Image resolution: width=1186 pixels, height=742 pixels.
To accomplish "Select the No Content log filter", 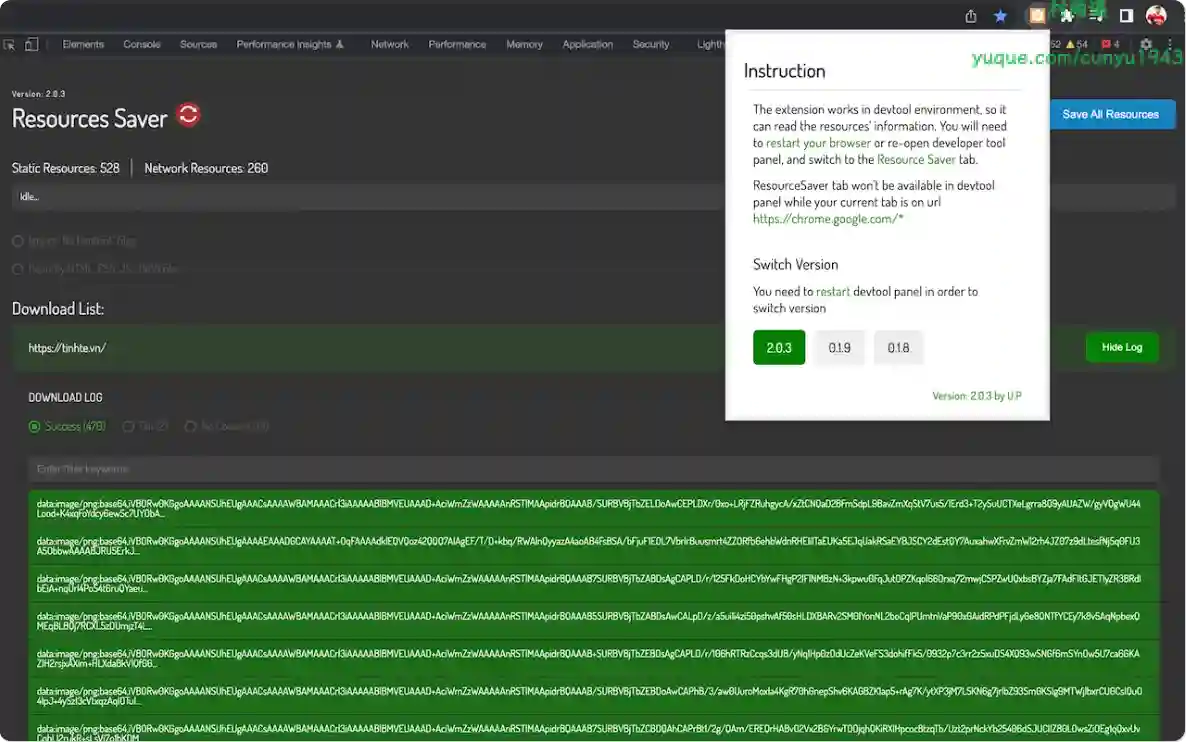I will 190,427.
